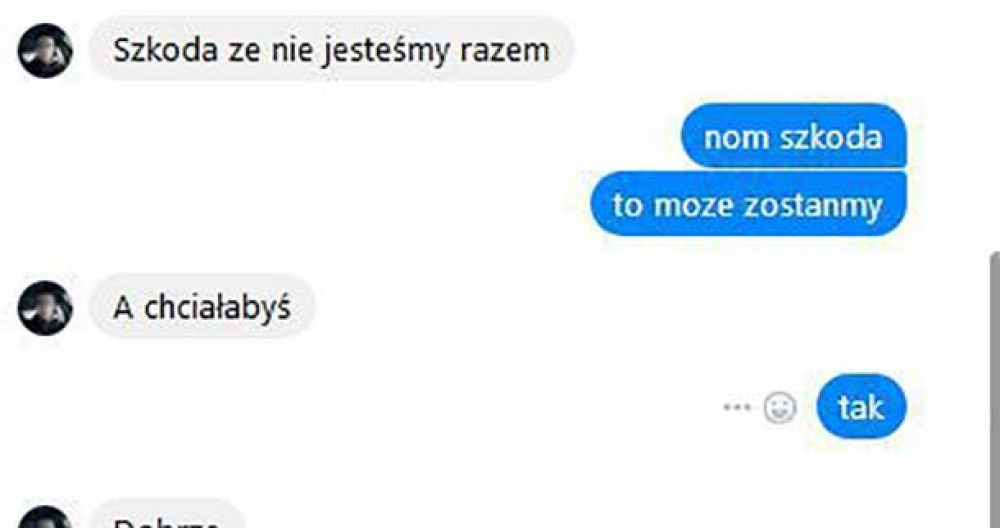Select the blue "tak" reply bubble

861,406
